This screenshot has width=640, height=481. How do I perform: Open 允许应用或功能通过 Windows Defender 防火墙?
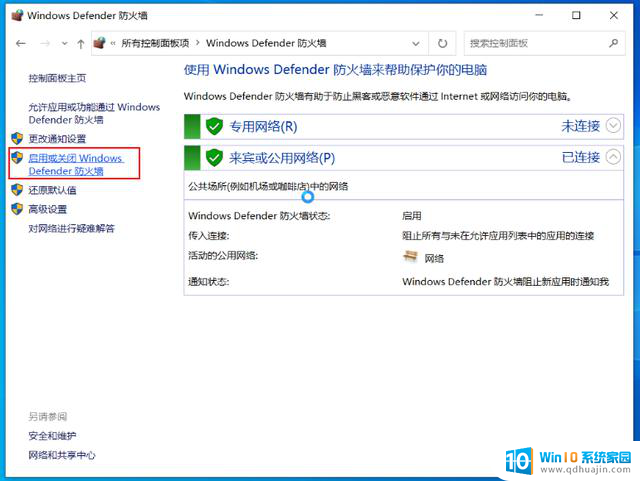[x=94, y=113]
